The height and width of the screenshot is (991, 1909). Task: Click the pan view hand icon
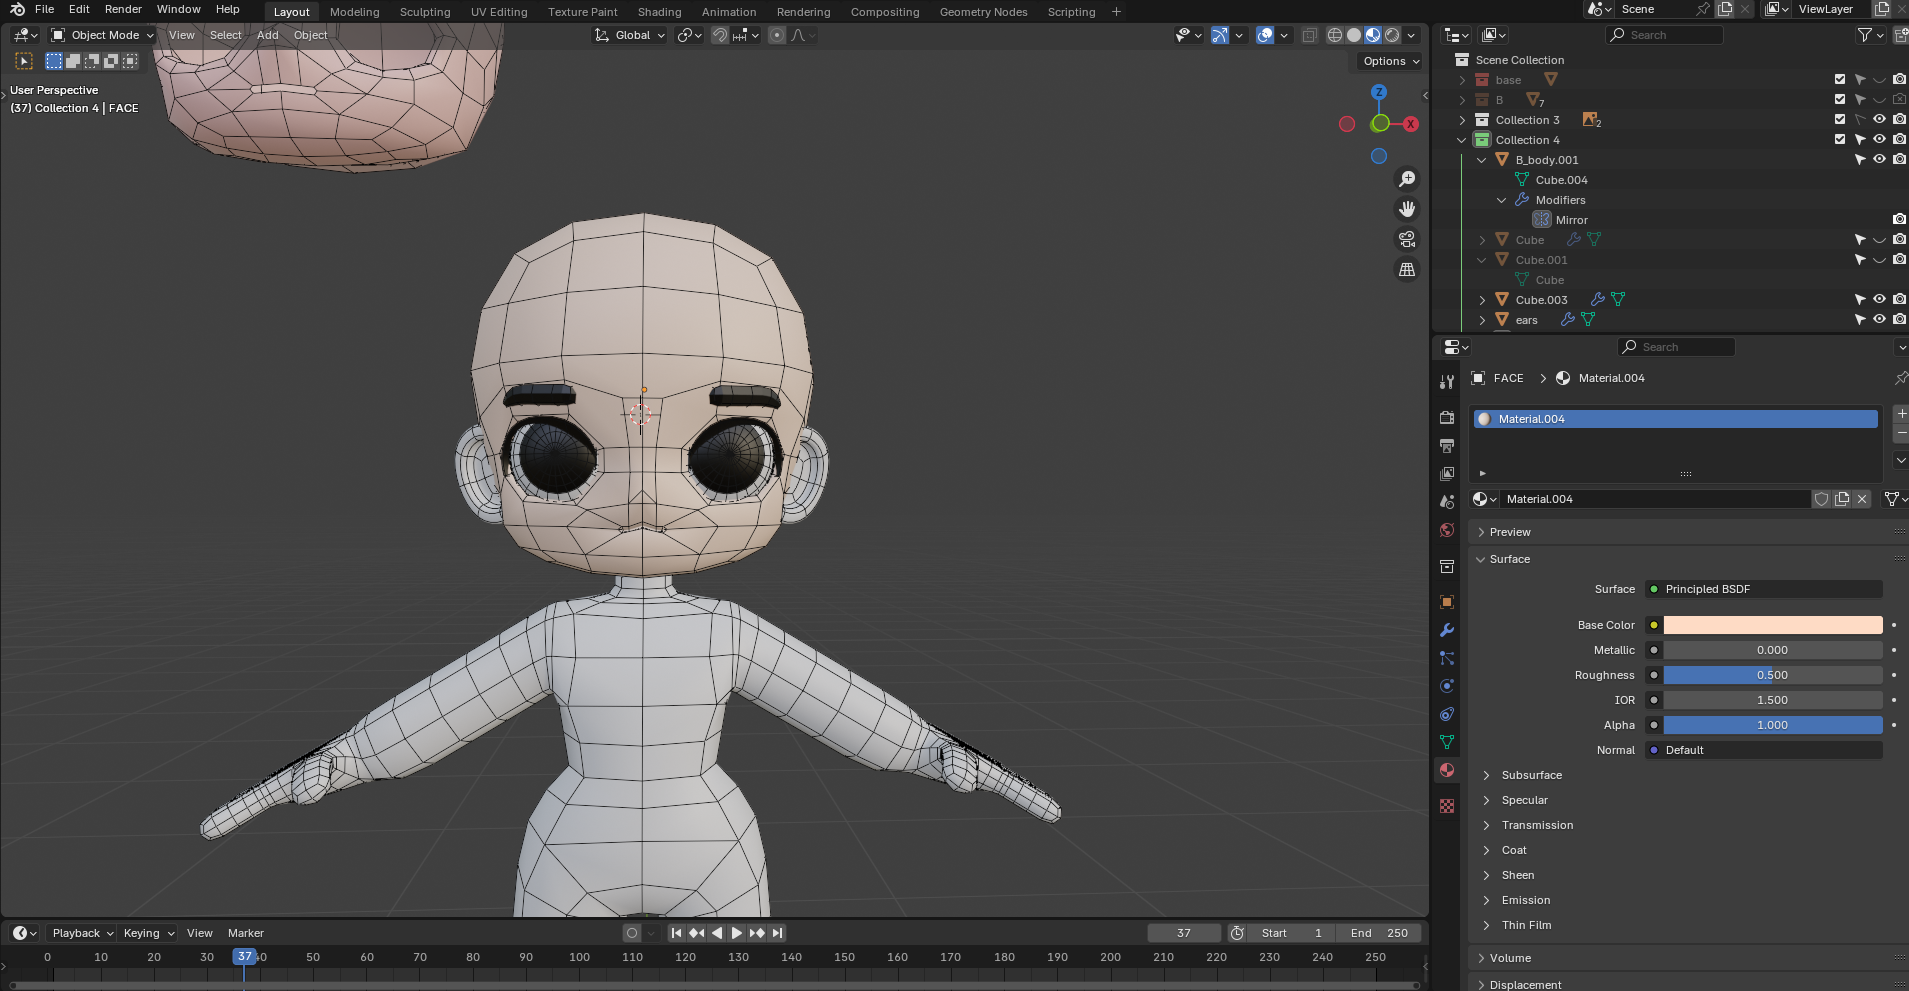[x=1407, y=209]
